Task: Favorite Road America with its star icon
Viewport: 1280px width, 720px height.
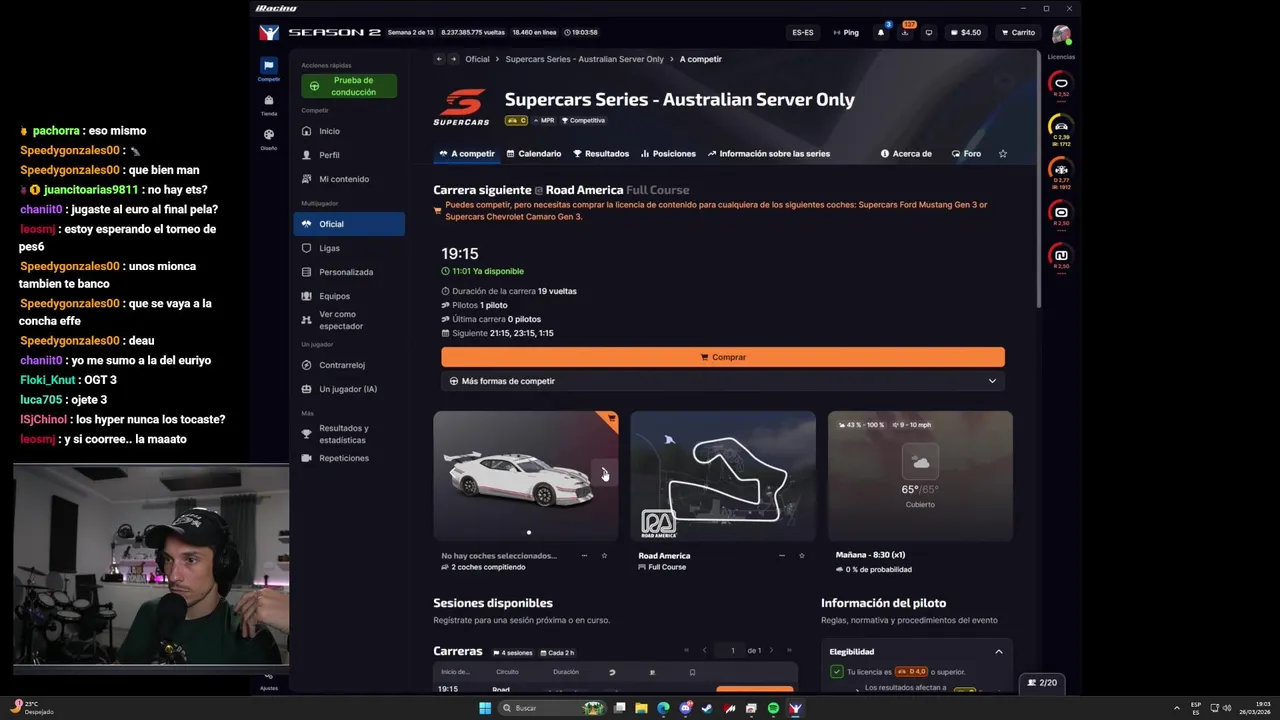Action: click(801, 556)
